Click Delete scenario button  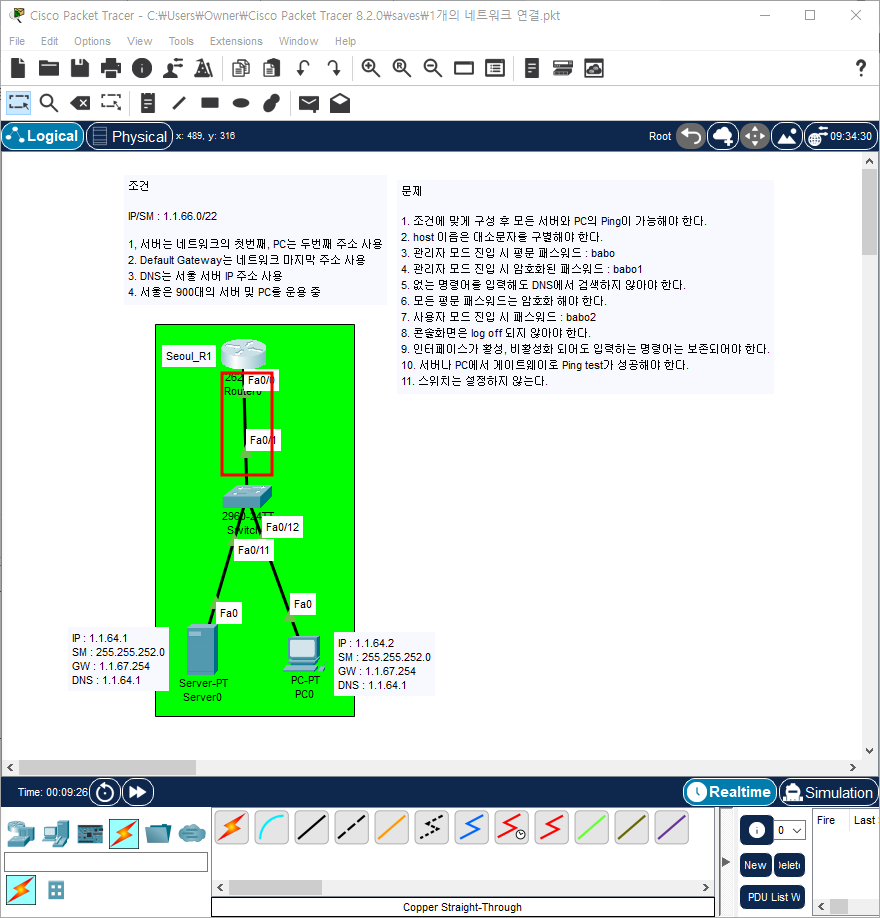coord(789,865)
